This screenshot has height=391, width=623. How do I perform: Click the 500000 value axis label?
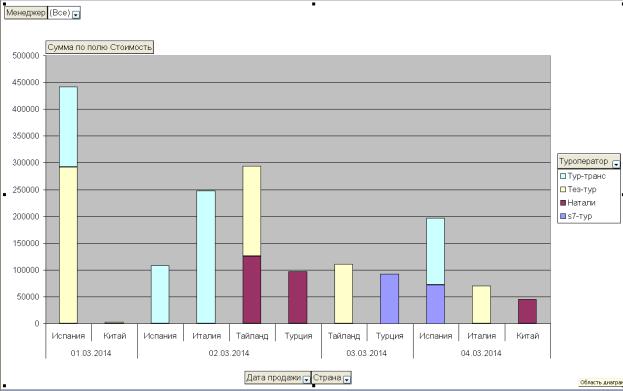click(x=26, y=56)
